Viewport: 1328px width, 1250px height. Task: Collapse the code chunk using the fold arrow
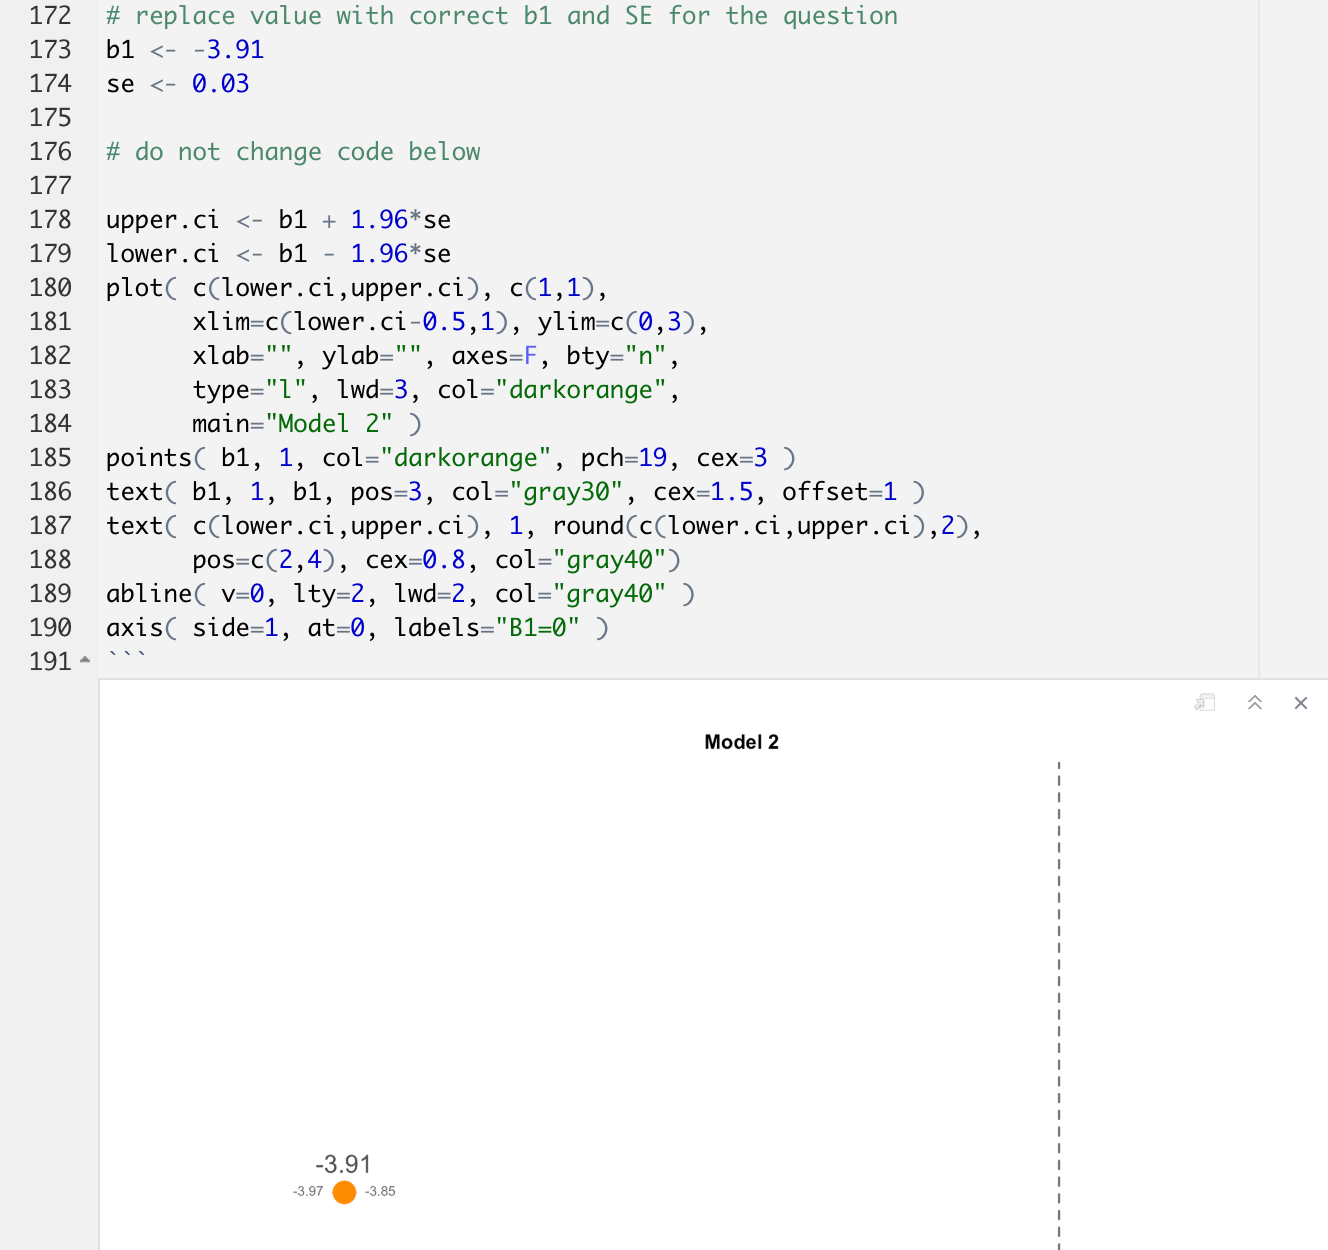[x=84, y=660]
